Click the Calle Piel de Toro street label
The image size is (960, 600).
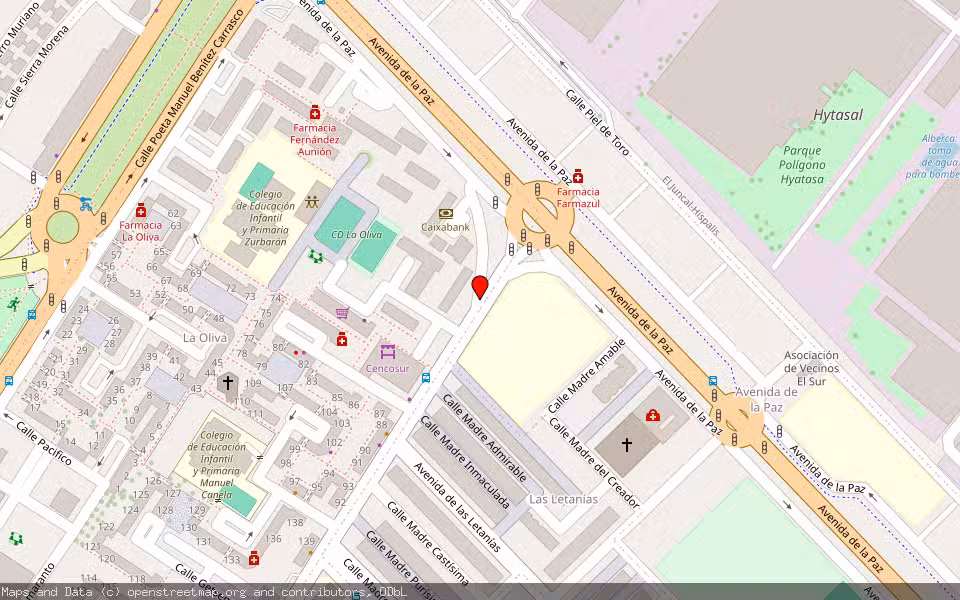pos(597,122)
